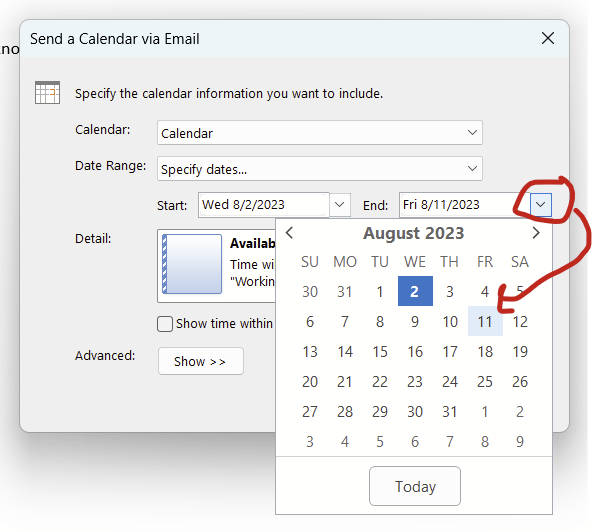592x532 pixels.
Task: Select August 31 in the calendar
Action: [x=450, y=412]
